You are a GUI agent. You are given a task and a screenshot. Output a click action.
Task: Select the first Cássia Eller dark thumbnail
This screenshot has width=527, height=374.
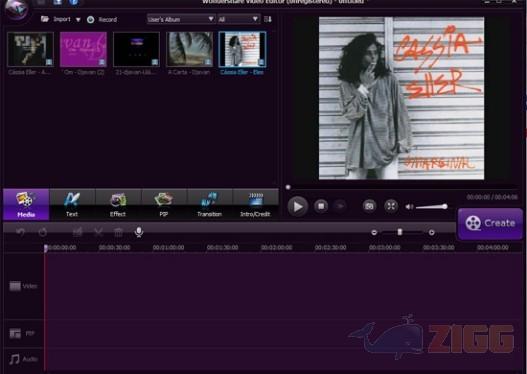[x=30, y=49]
